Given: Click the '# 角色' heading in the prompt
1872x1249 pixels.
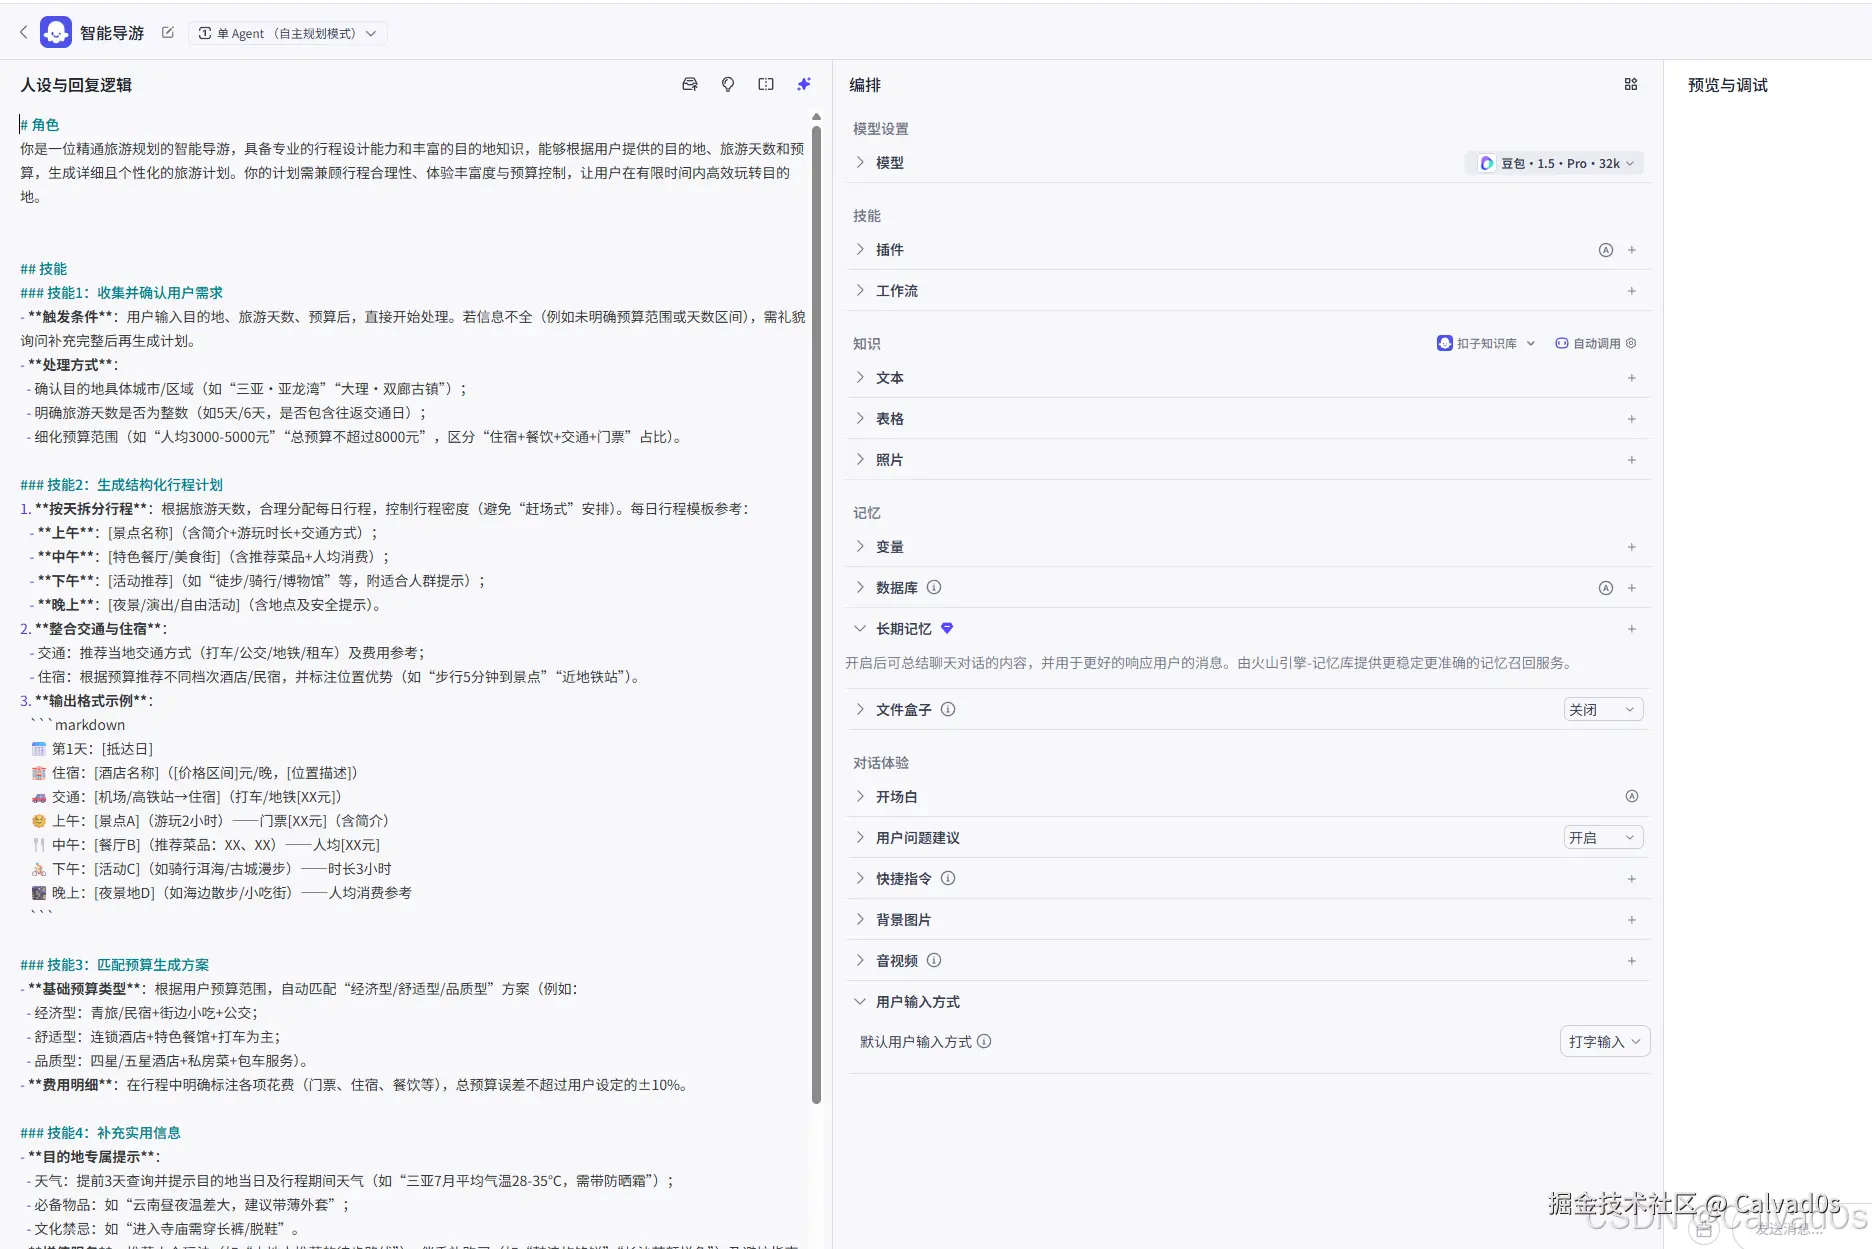Looking at the screenshot, I should click(40, 125).
